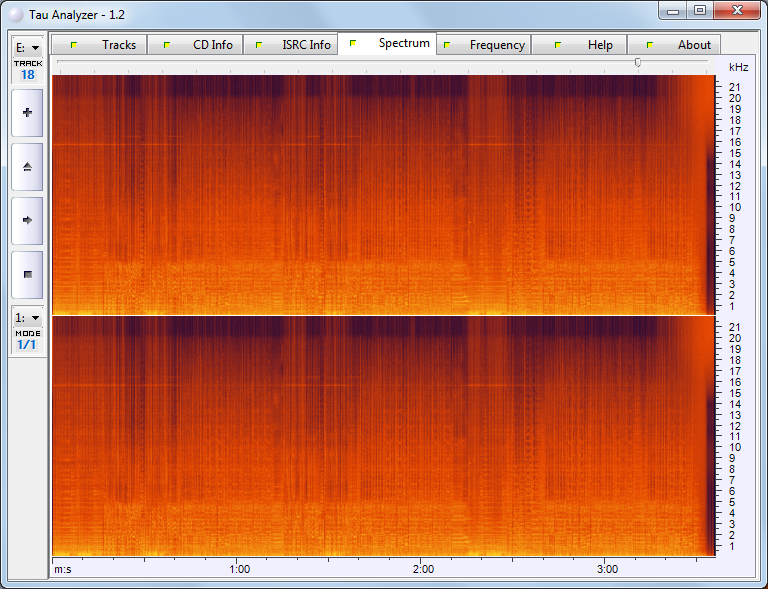Click the upper channel spectrogram display

pos(380,194)
